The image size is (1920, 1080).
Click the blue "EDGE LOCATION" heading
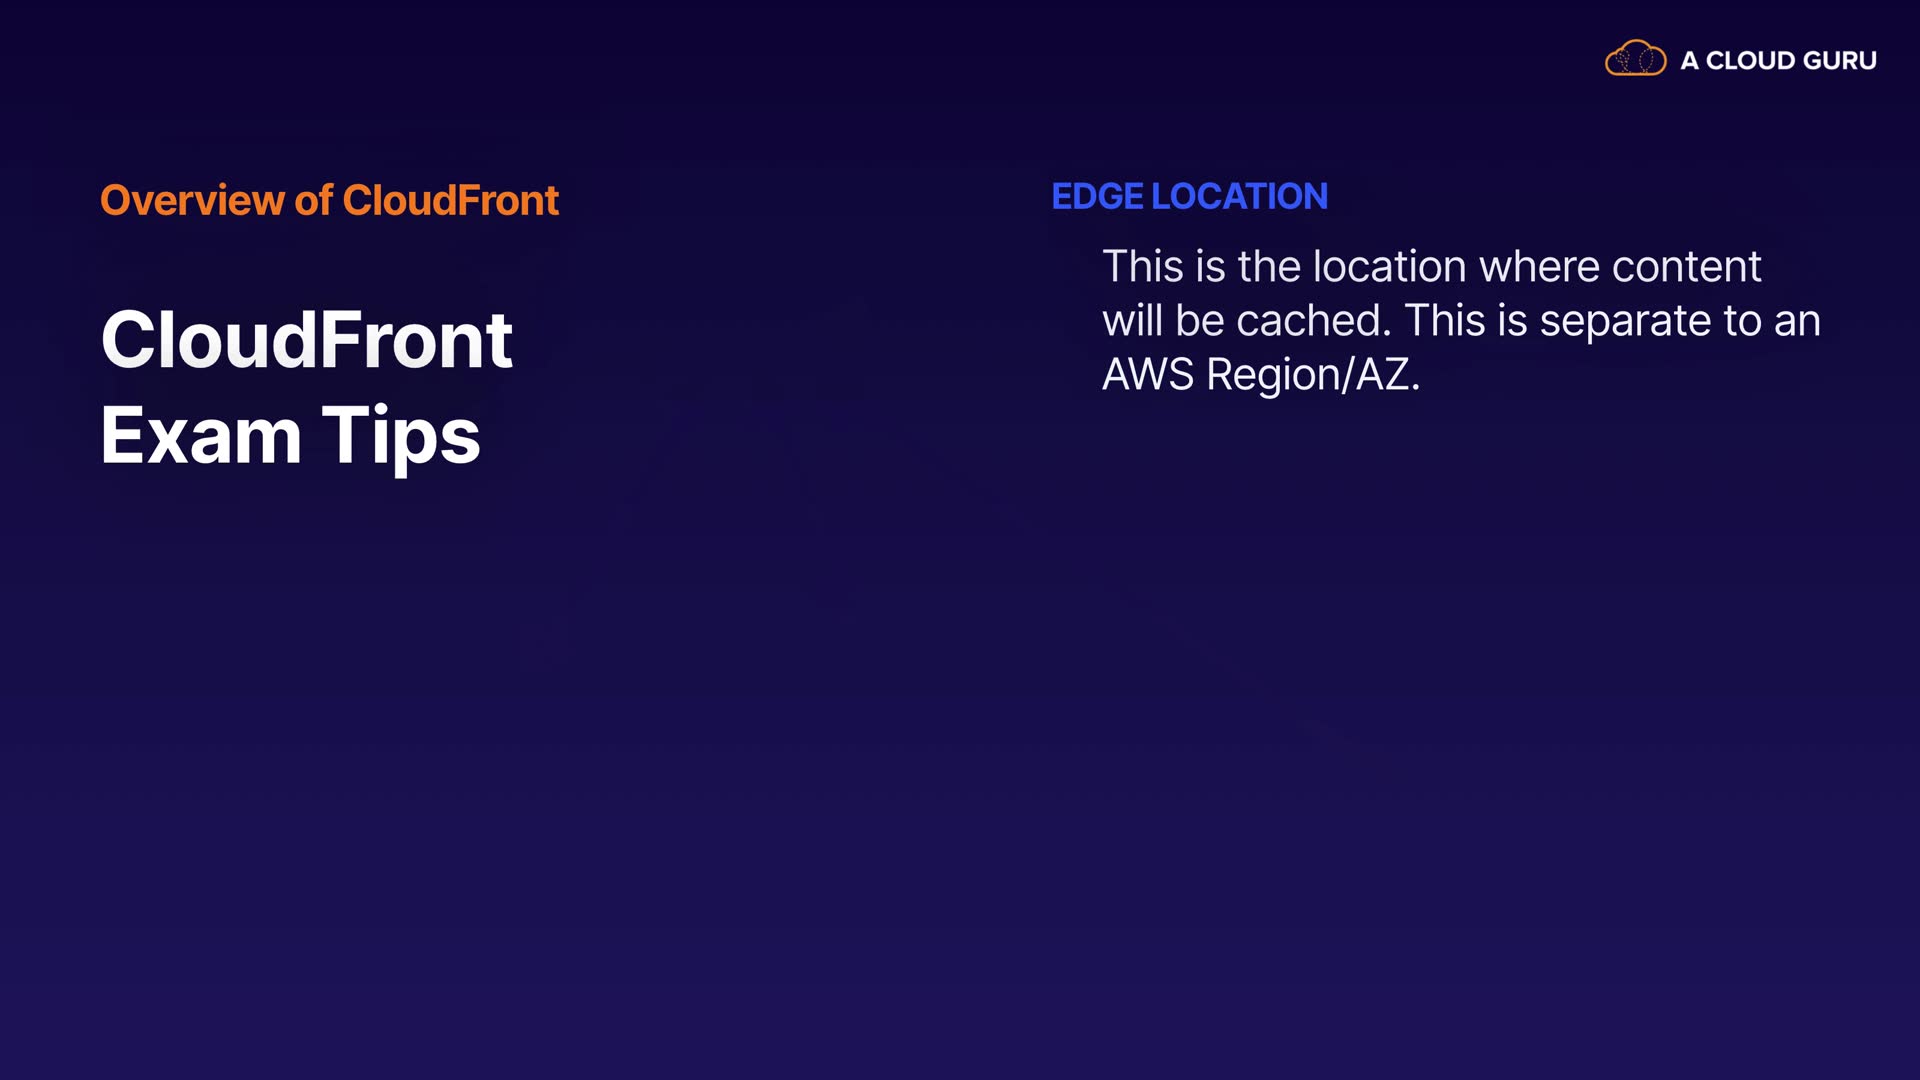[x=1189, y=196]
